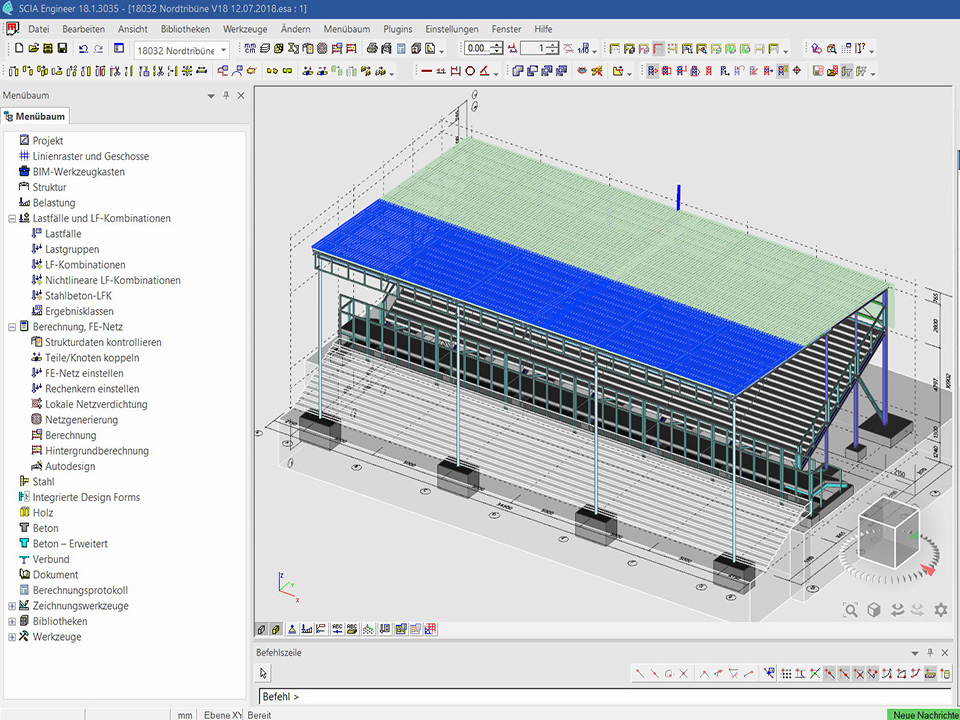Click the Berechnung tree item

pyautogui.click(x=70, y=435)
